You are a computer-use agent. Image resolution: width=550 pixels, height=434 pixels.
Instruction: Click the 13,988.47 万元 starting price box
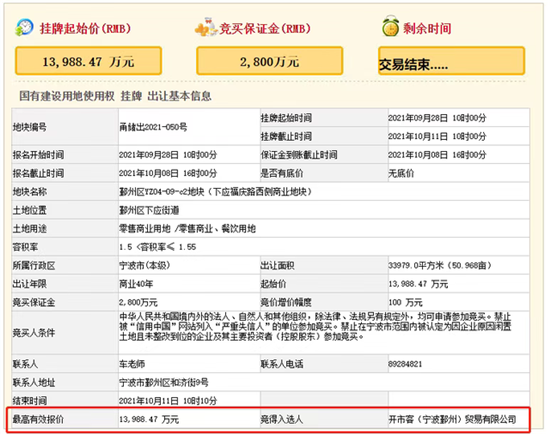(88, 61)
